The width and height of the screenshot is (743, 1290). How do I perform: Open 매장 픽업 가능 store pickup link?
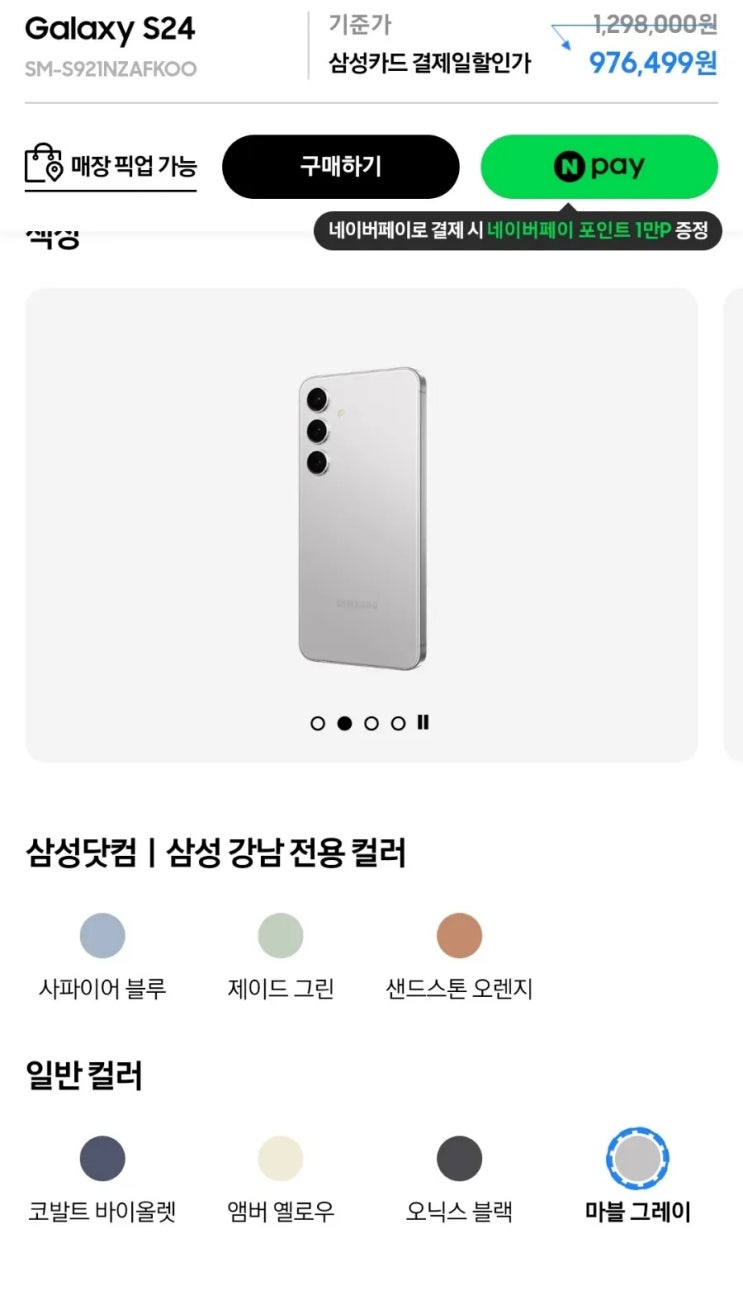point(132,166)
